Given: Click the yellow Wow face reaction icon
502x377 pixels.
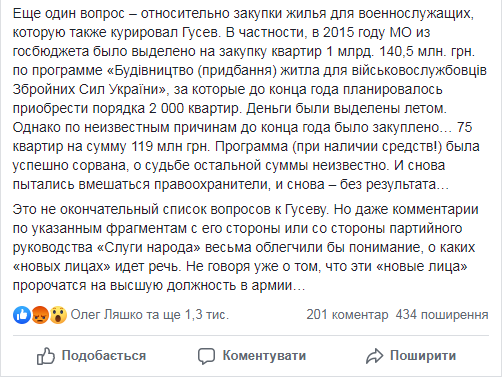Looking at the screenshot, I should (x=58, y=315).
